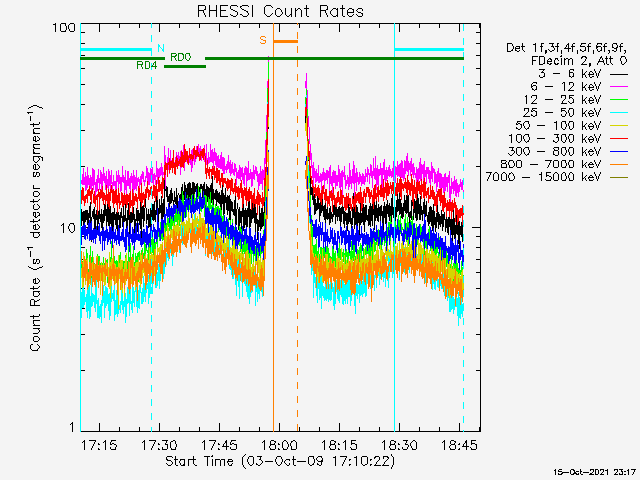The width and height of the screenshot is (640, 480).
Task: Select the '12 - 25 keV' legend label
Action: click(x=562, y=100)
